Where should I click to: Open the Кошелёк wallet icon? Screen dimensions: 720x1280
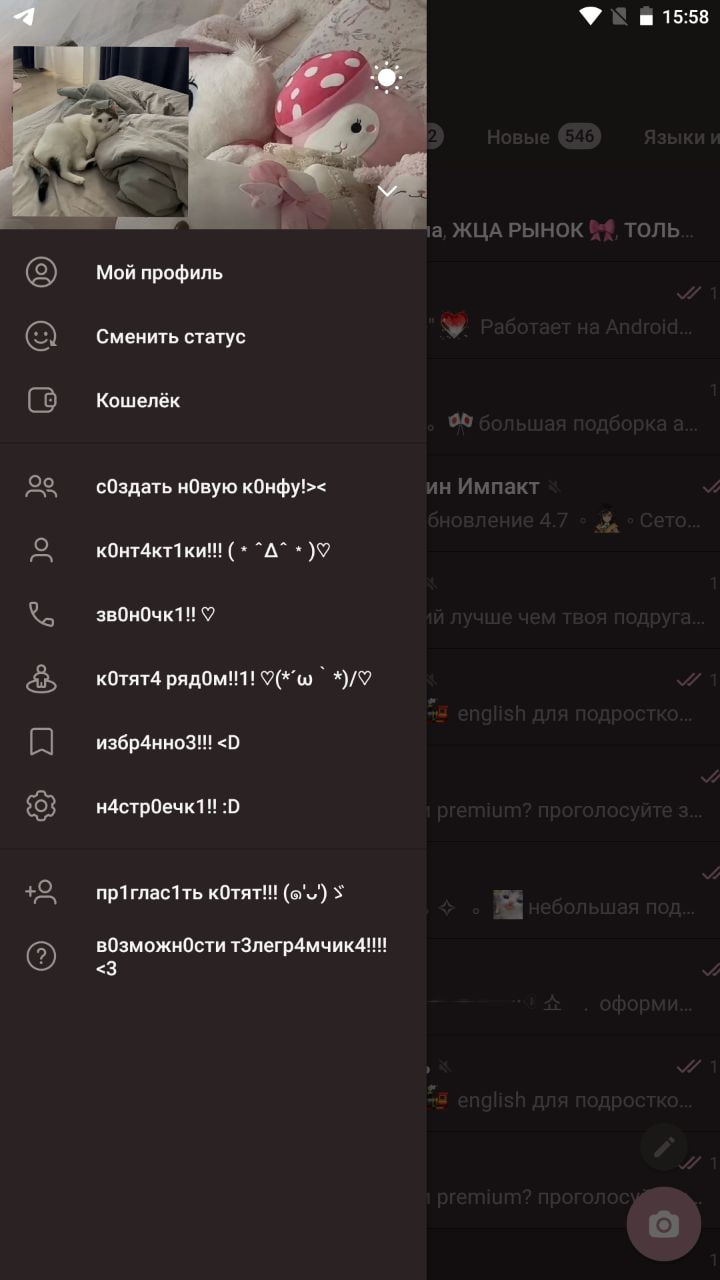tap(41, 400)
